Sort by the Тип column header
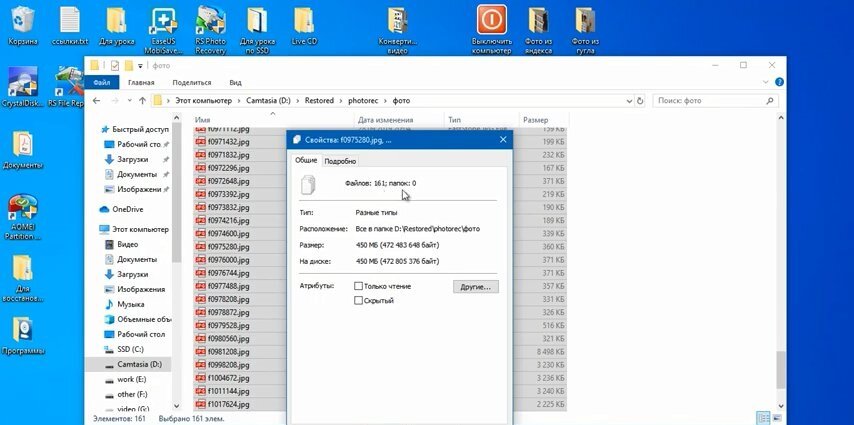 [481, 120]
